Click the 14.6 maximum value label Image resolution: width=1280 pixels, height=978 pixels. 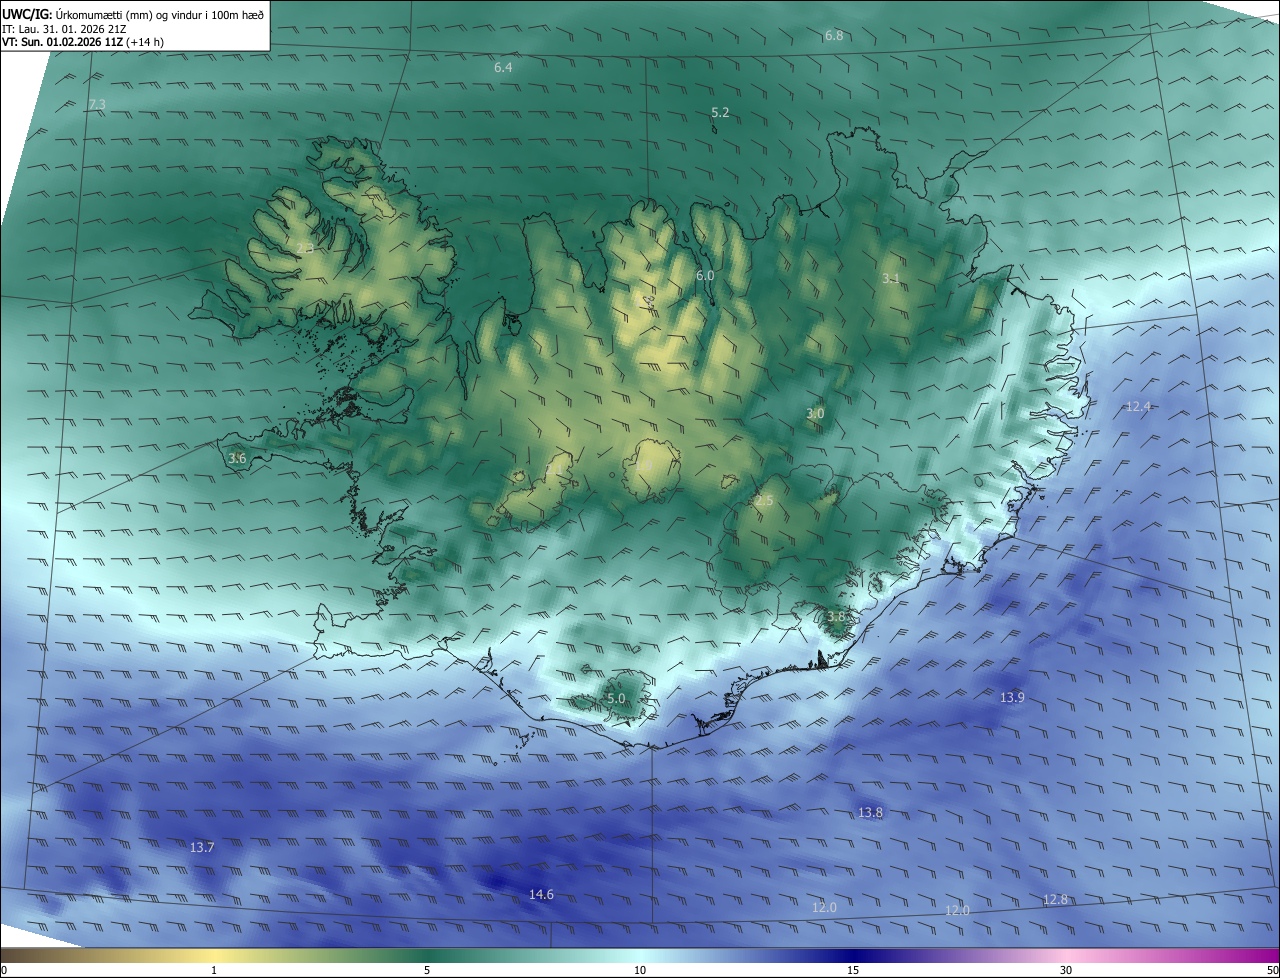pos(541,895)
